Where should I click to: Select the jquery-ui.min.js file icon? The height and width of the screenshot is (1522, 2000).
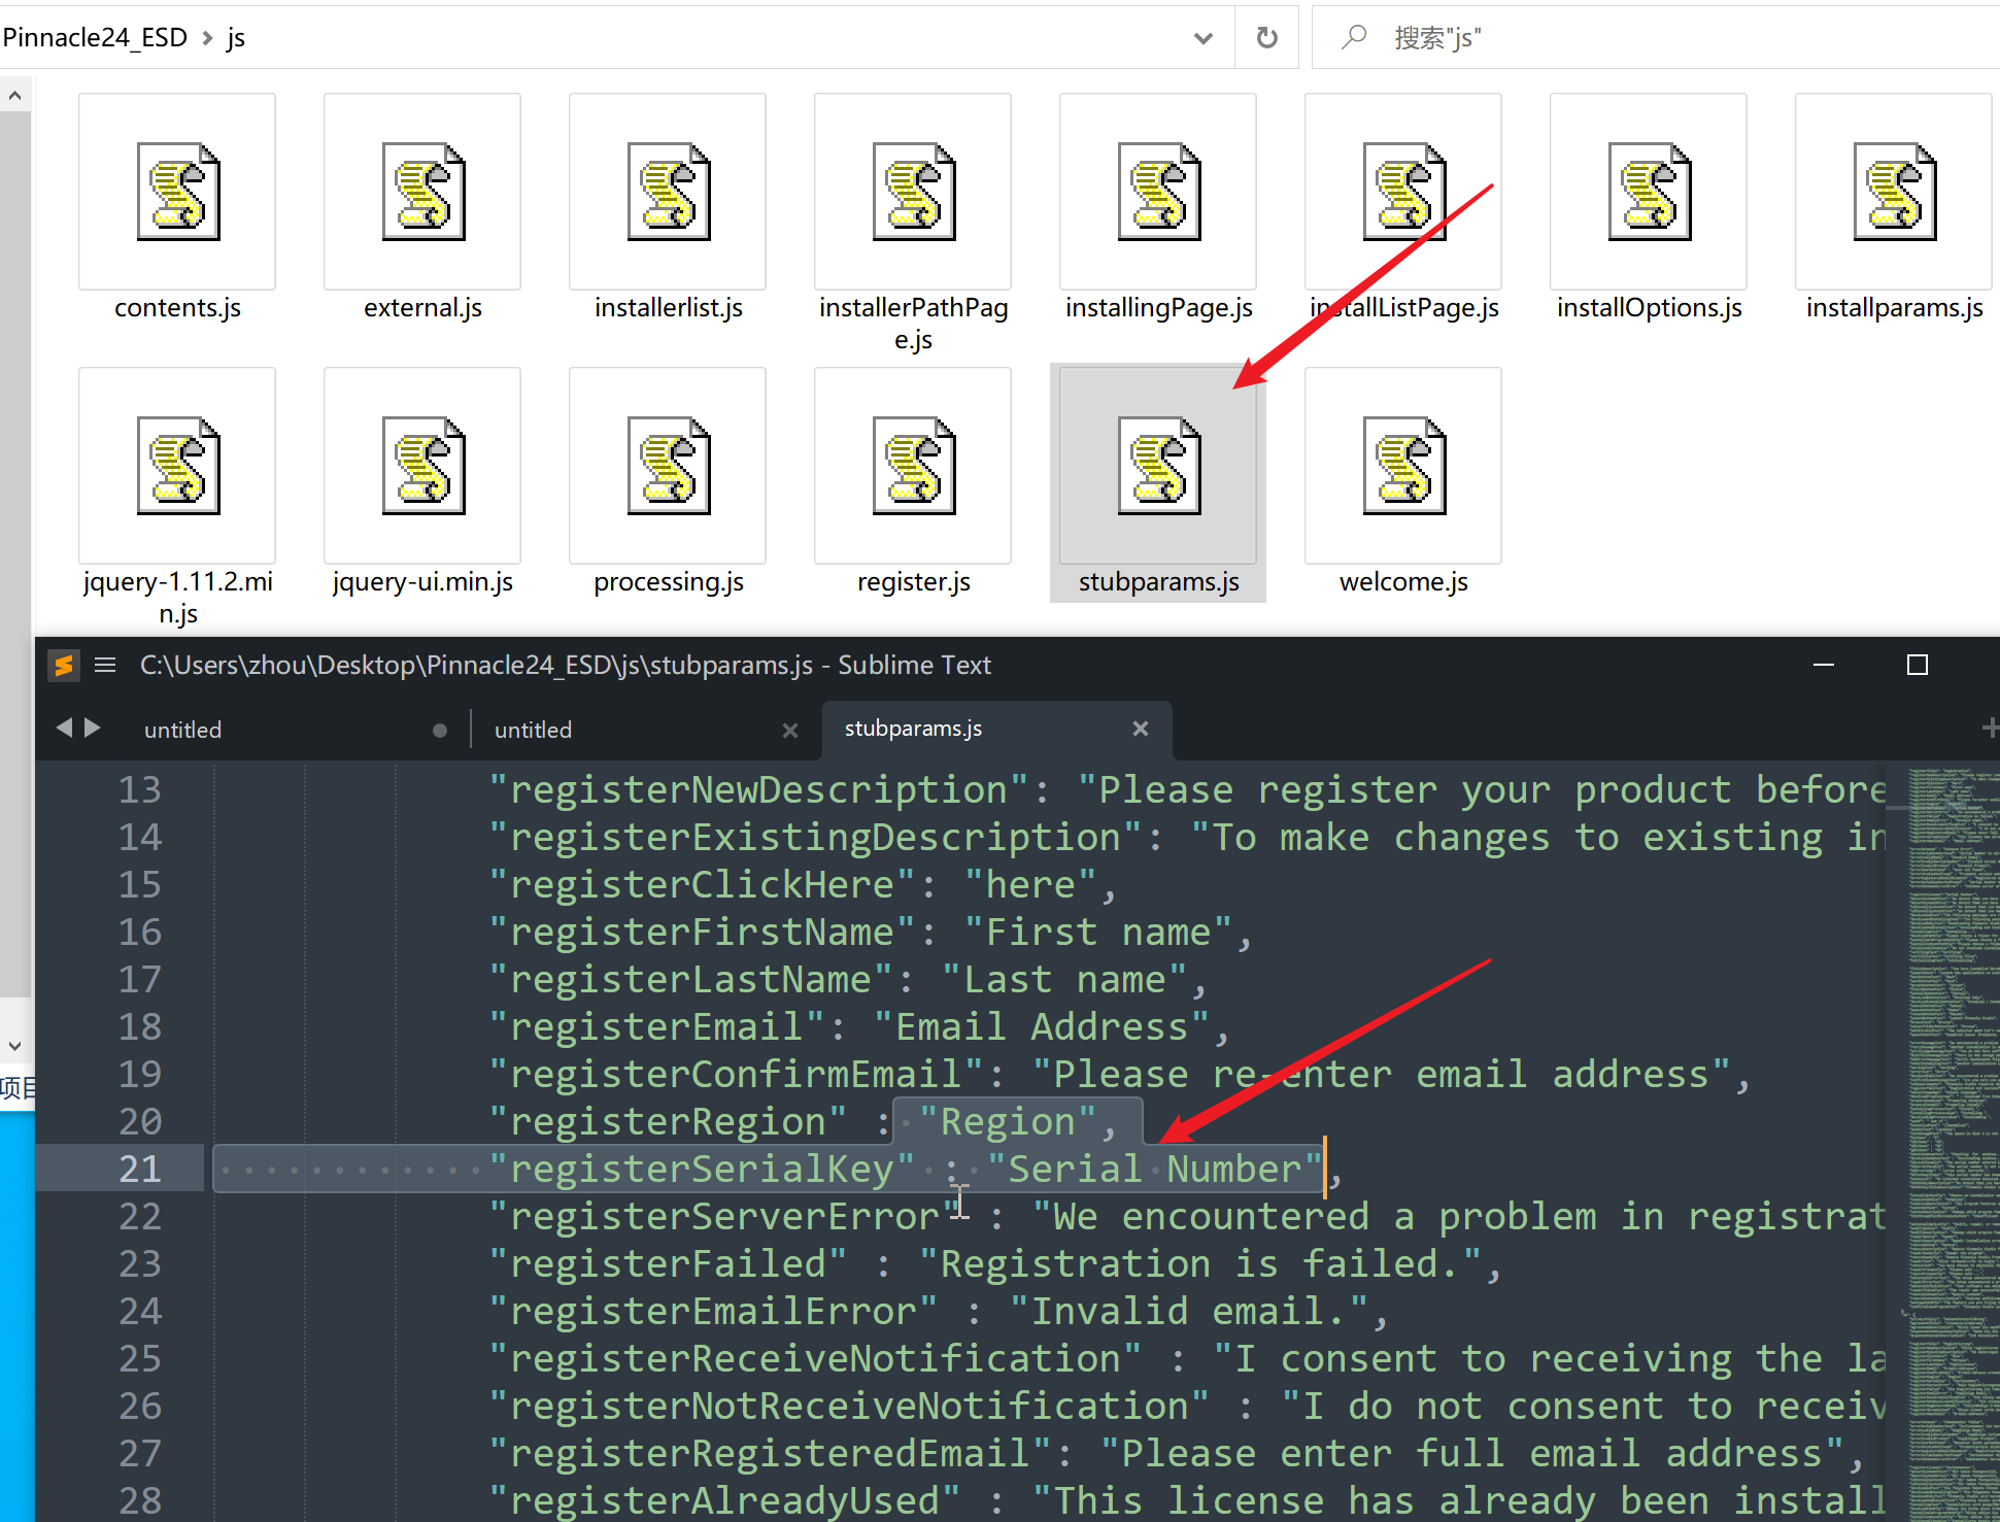click(x=422, y=466)
